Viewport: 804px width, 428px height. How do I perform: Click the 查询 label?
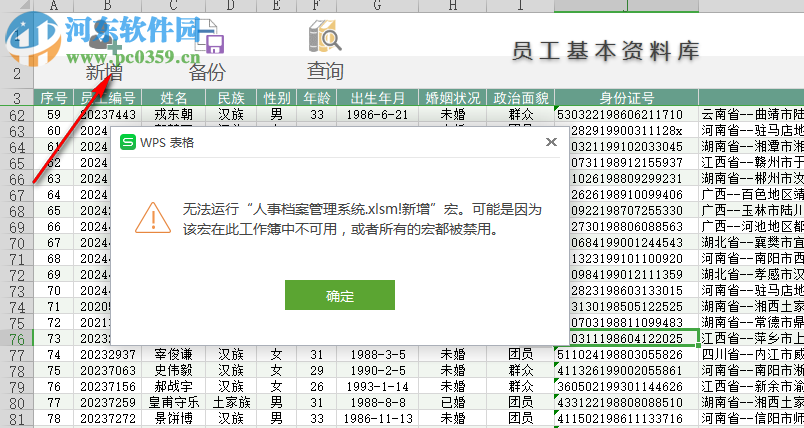point(325,71)
